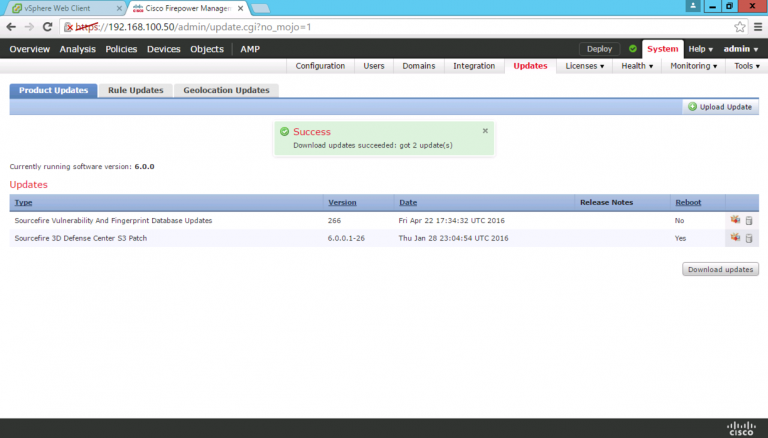Go back using browser back arrow

[x=11, y=27]
